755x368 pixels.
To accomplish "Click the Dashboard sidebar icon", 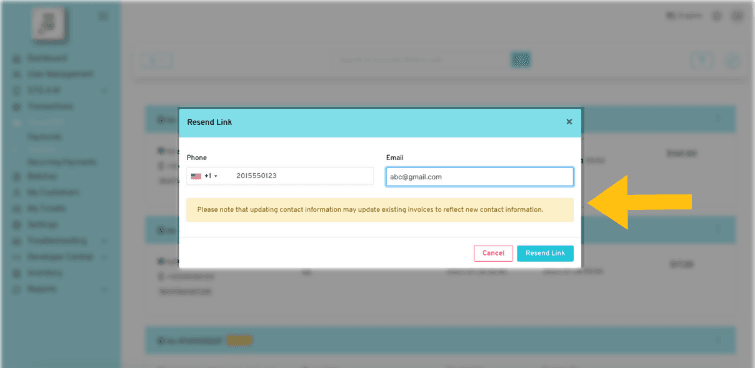I will (17, 59).
